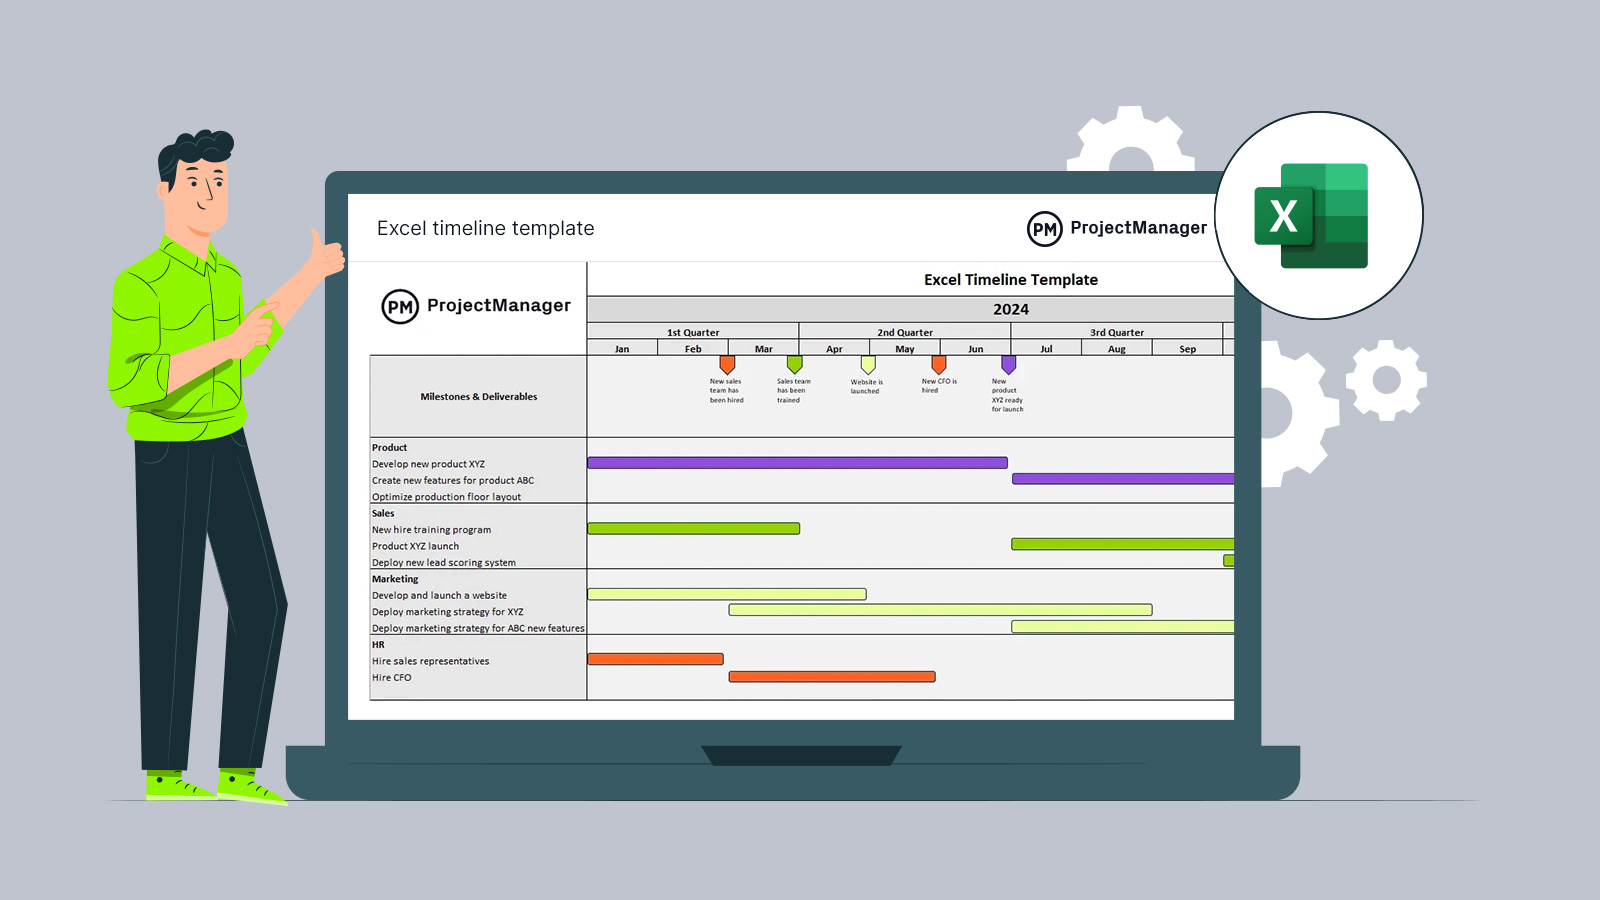
Task: Click the ProjectManager logo in the header
Action: [1117, 228]
